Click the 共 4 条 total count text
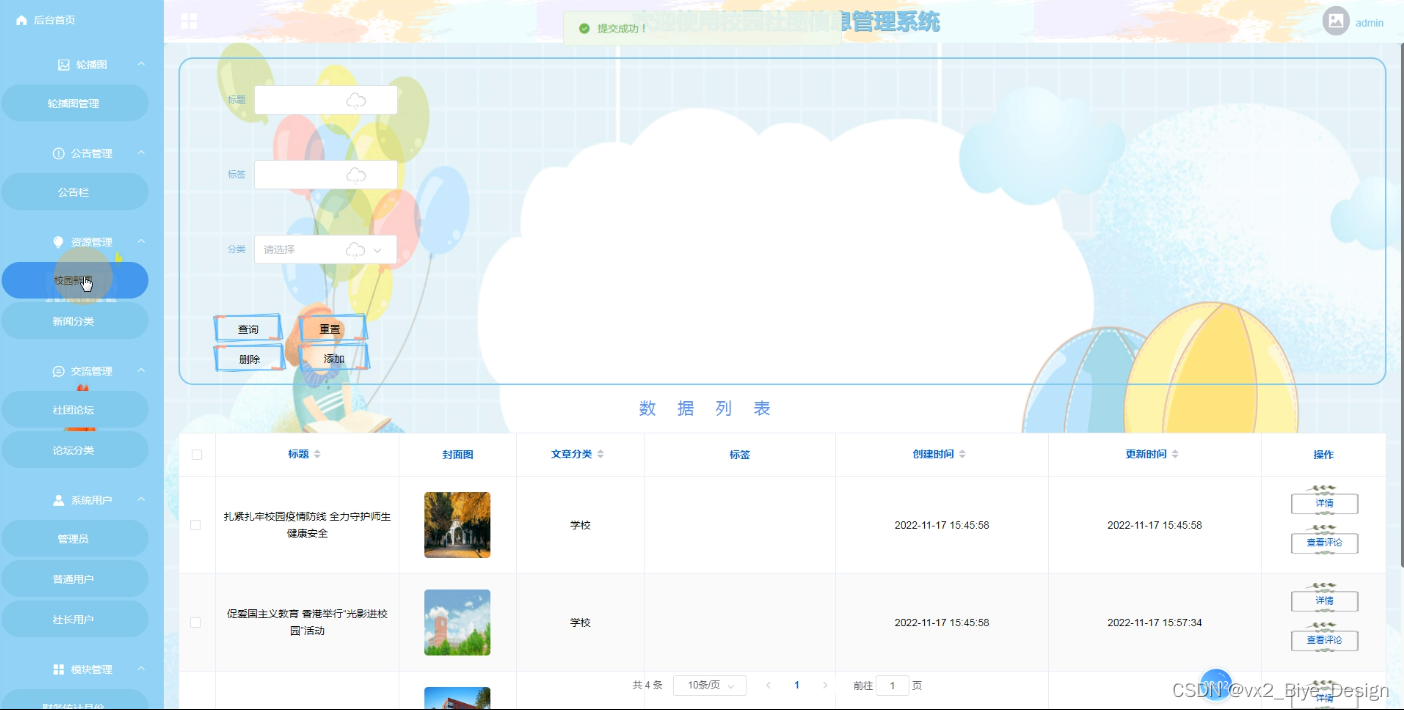Screen dimensions: 1404x710 (x=648, y=686)
